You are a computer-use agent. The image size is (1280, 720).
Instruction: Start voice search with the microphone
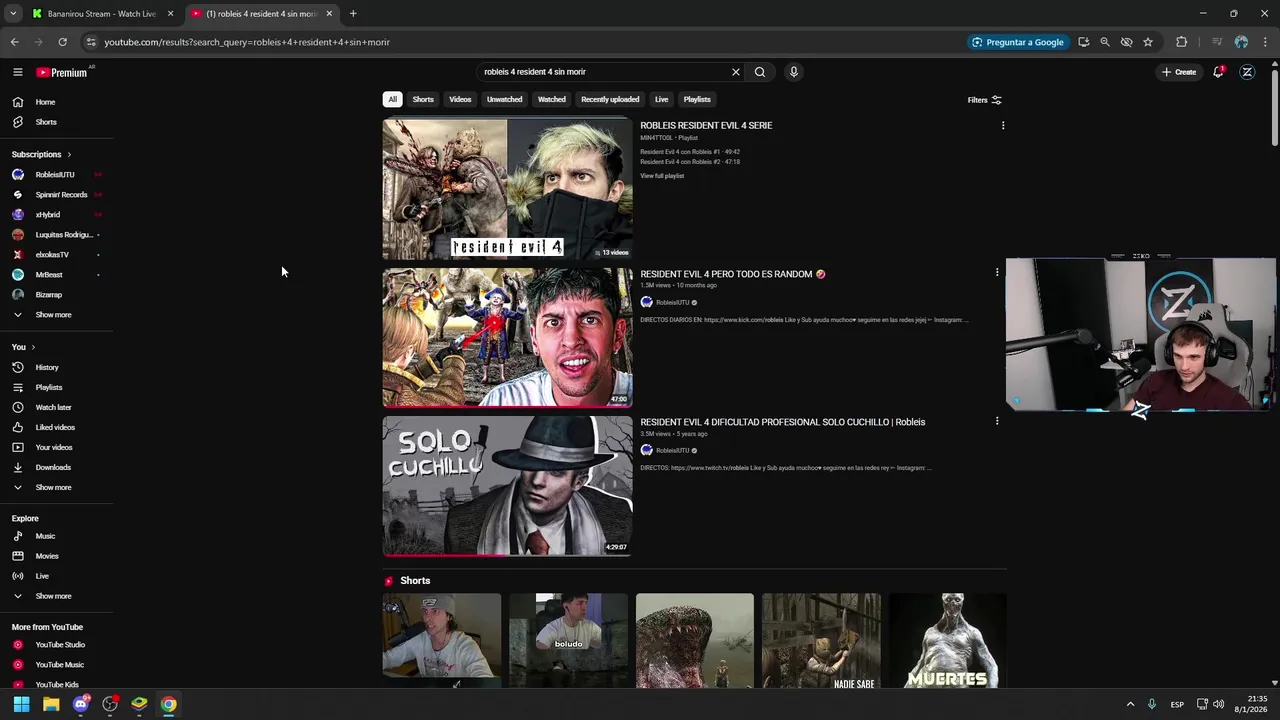click(794, 72)
